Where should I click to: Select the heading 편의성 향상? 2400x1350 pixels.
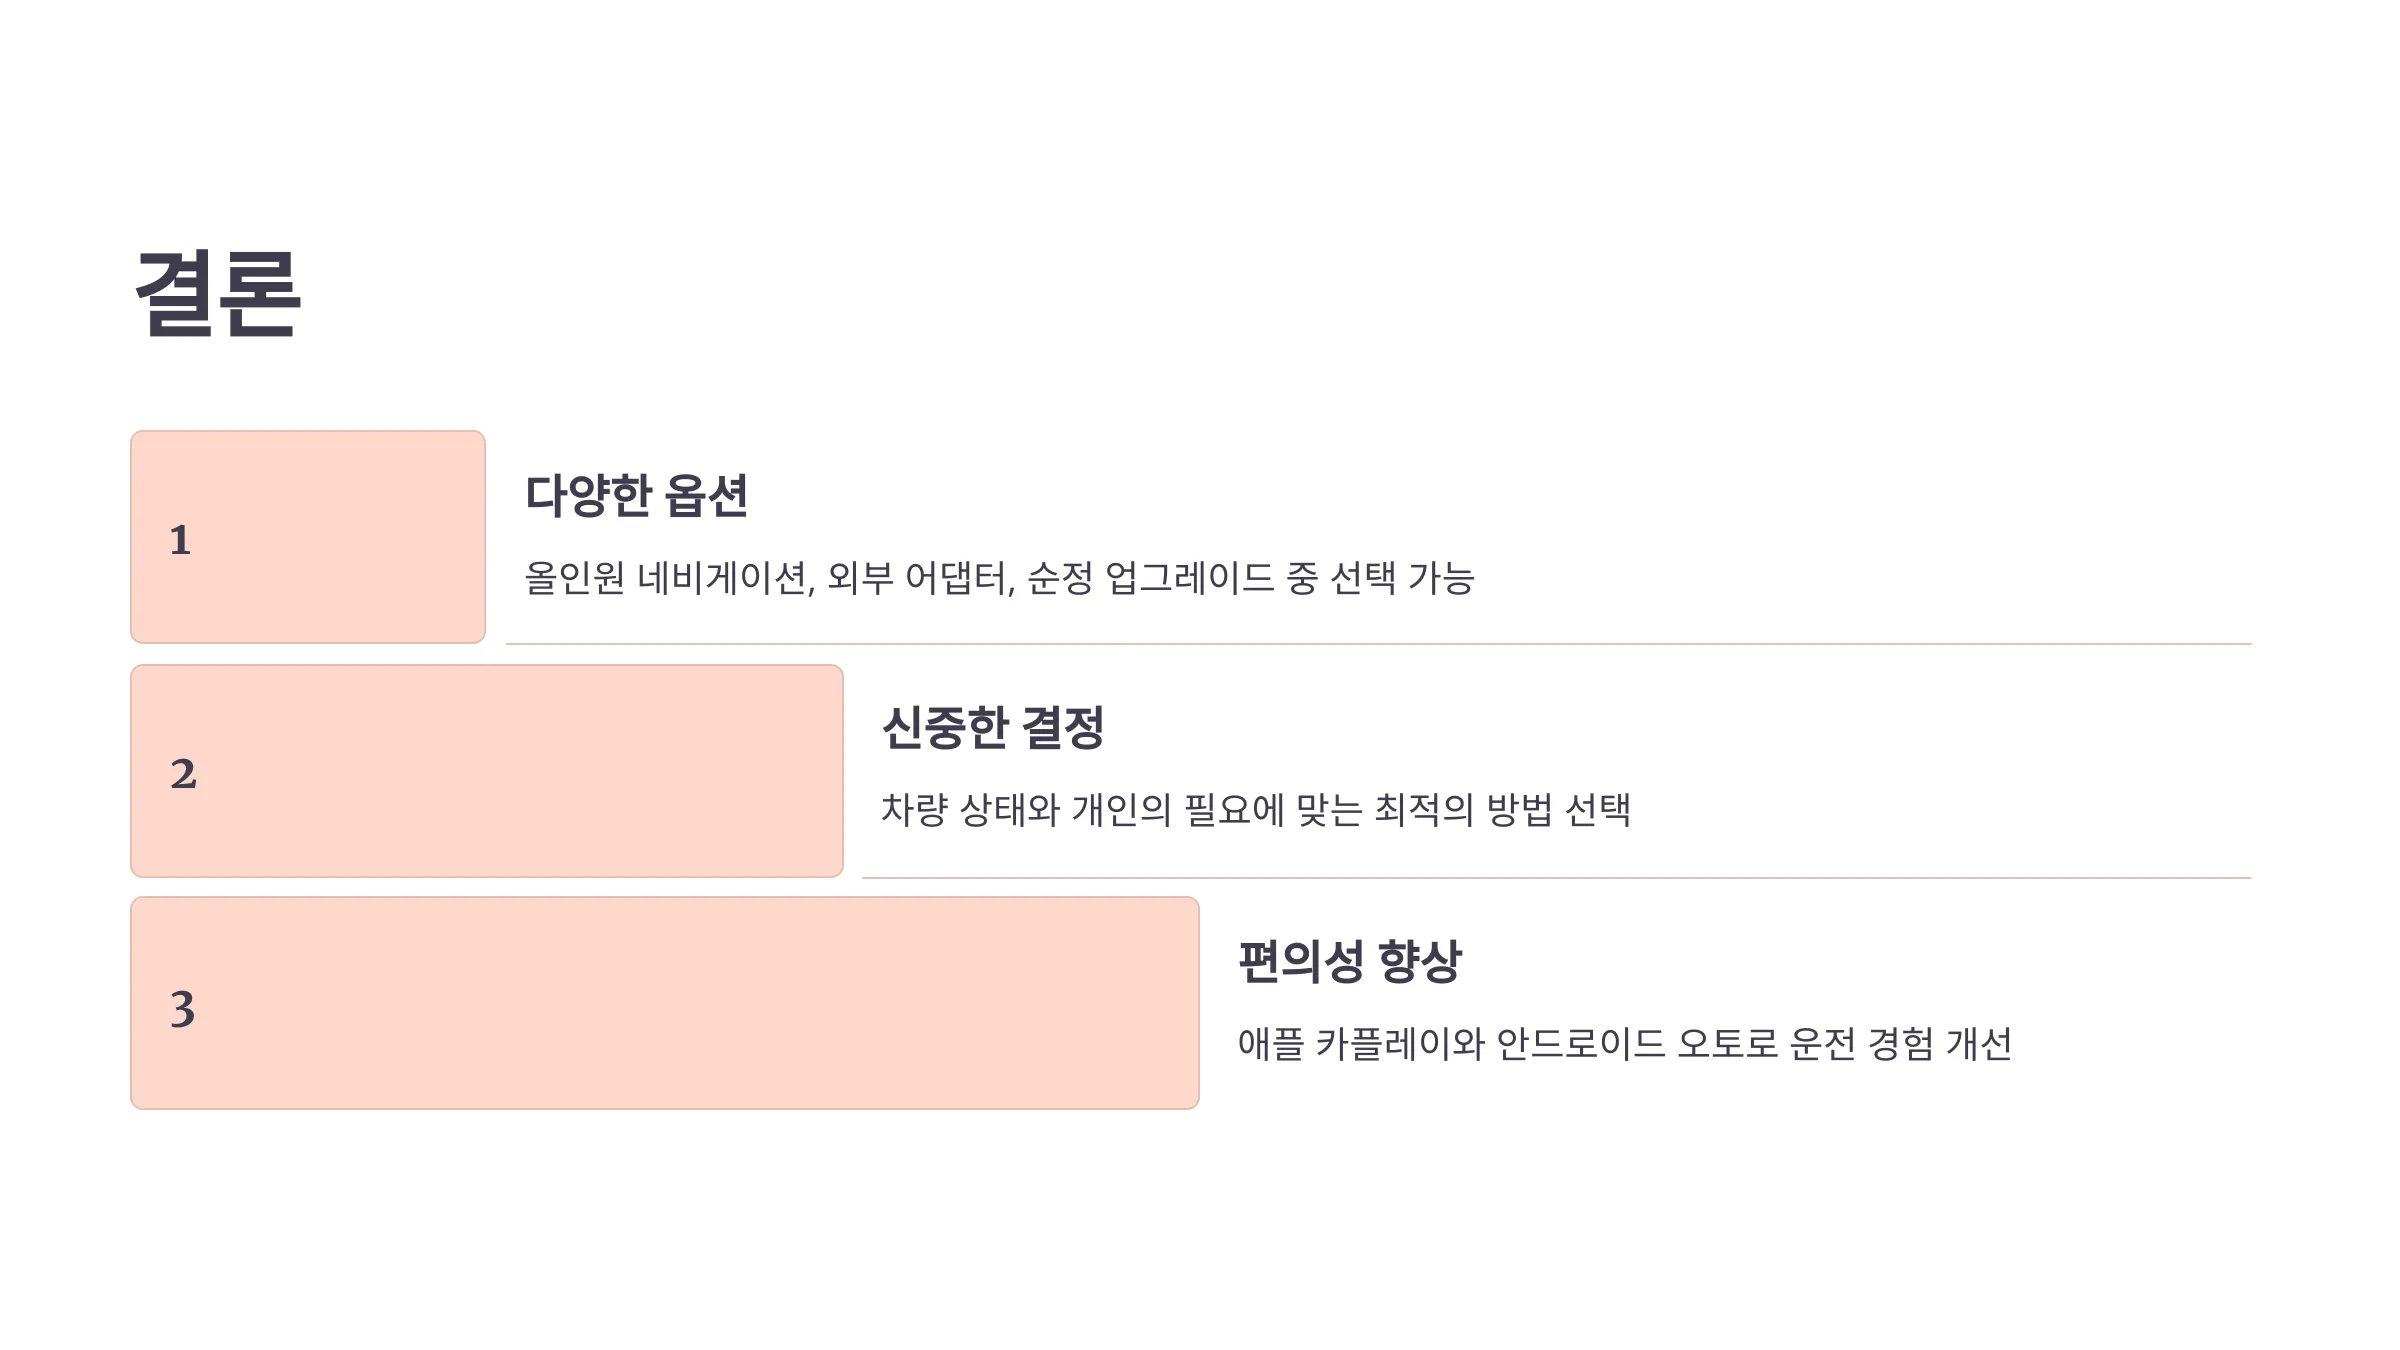tap(1350, 962)
